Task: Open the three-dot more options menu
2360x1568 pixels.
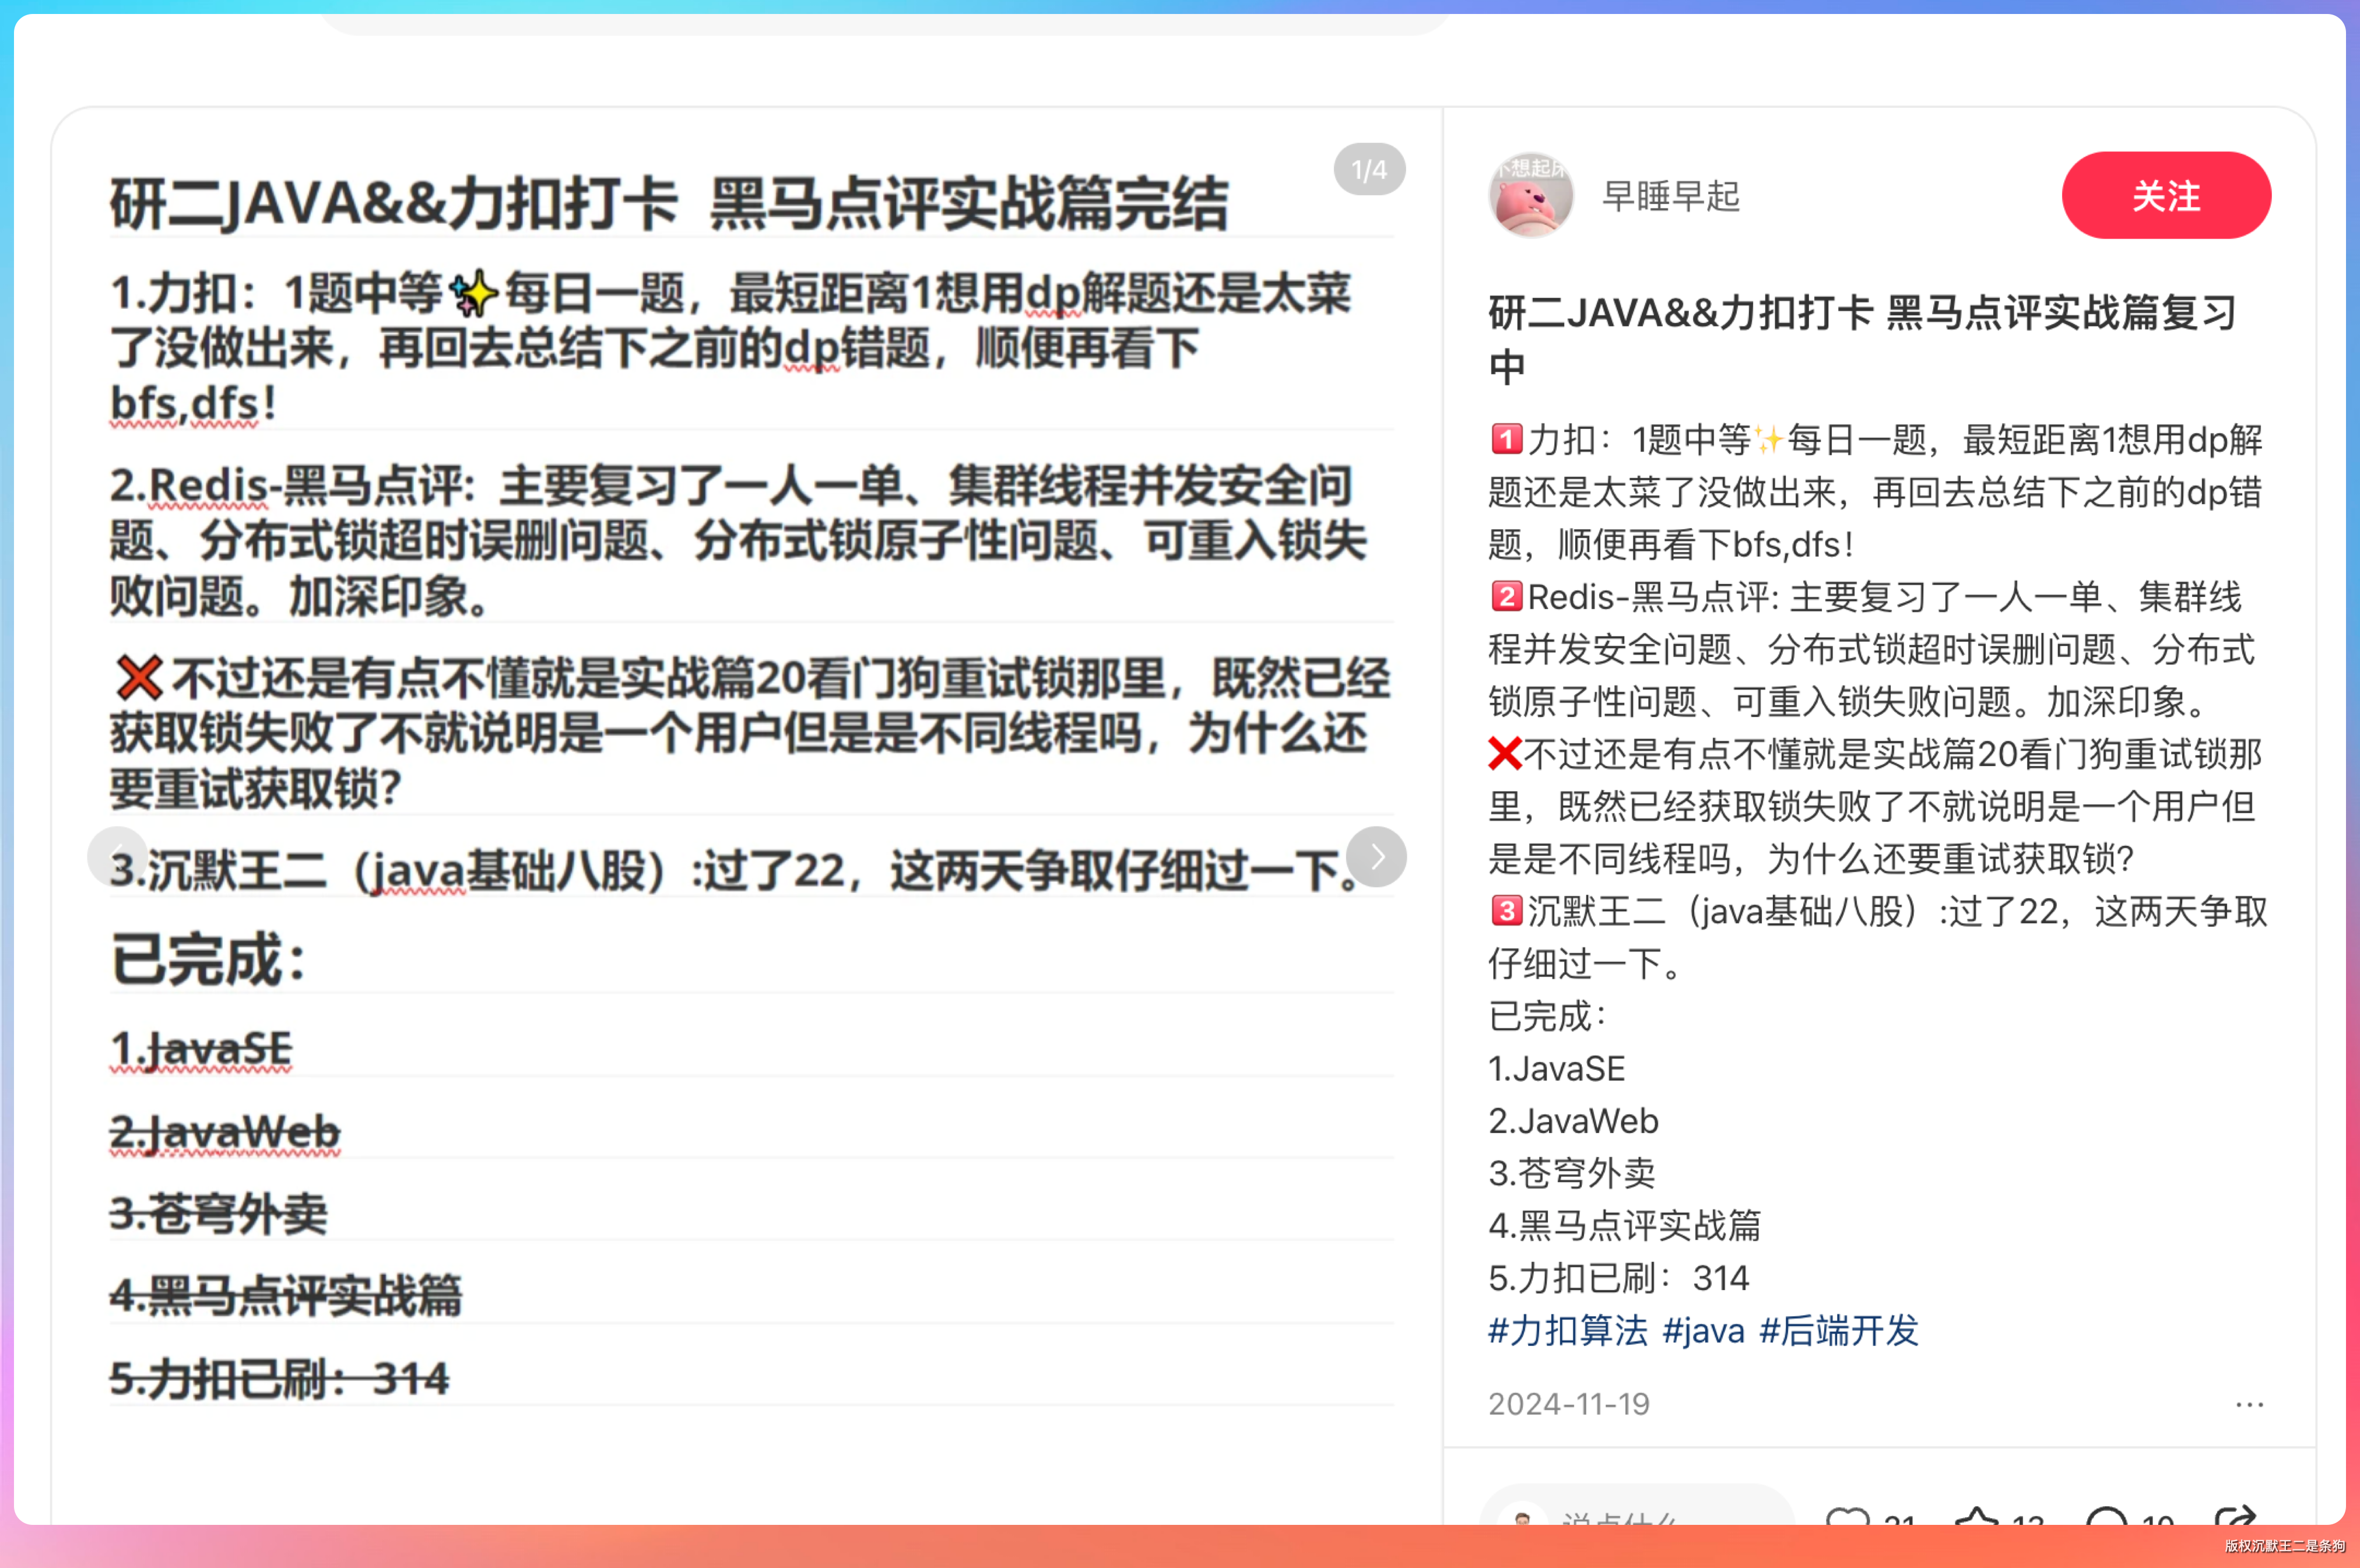Action: coord(2249,1404)
